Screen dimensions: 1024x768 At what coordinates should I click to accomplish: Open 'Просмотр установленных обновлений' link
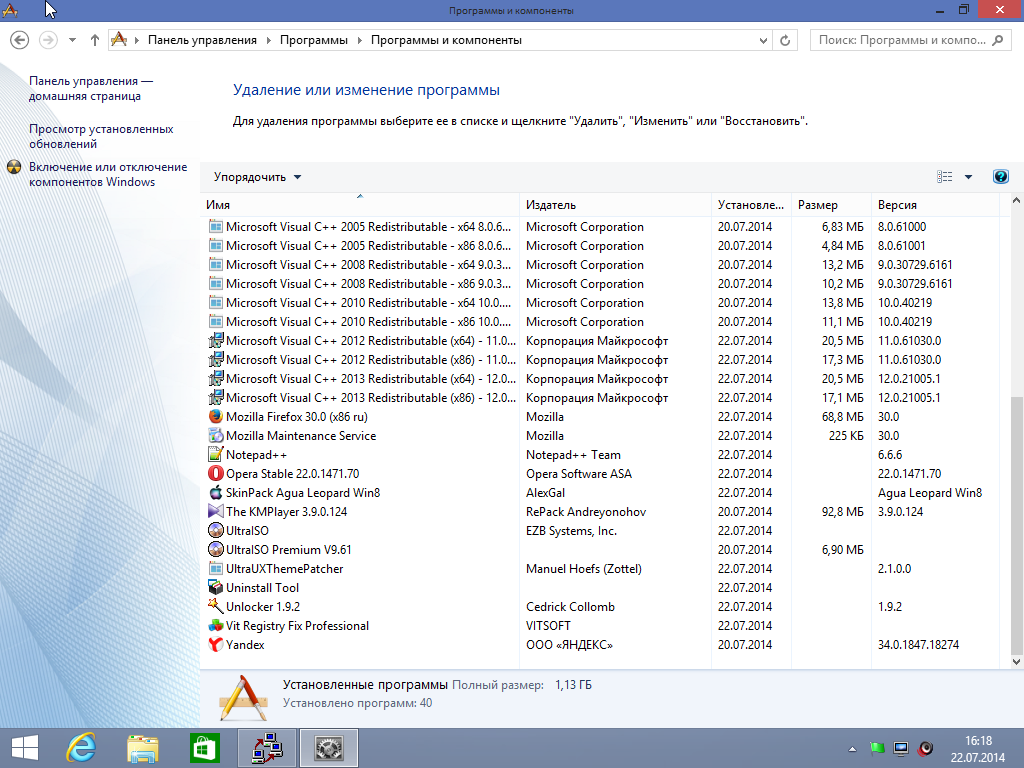pos(101,136)
